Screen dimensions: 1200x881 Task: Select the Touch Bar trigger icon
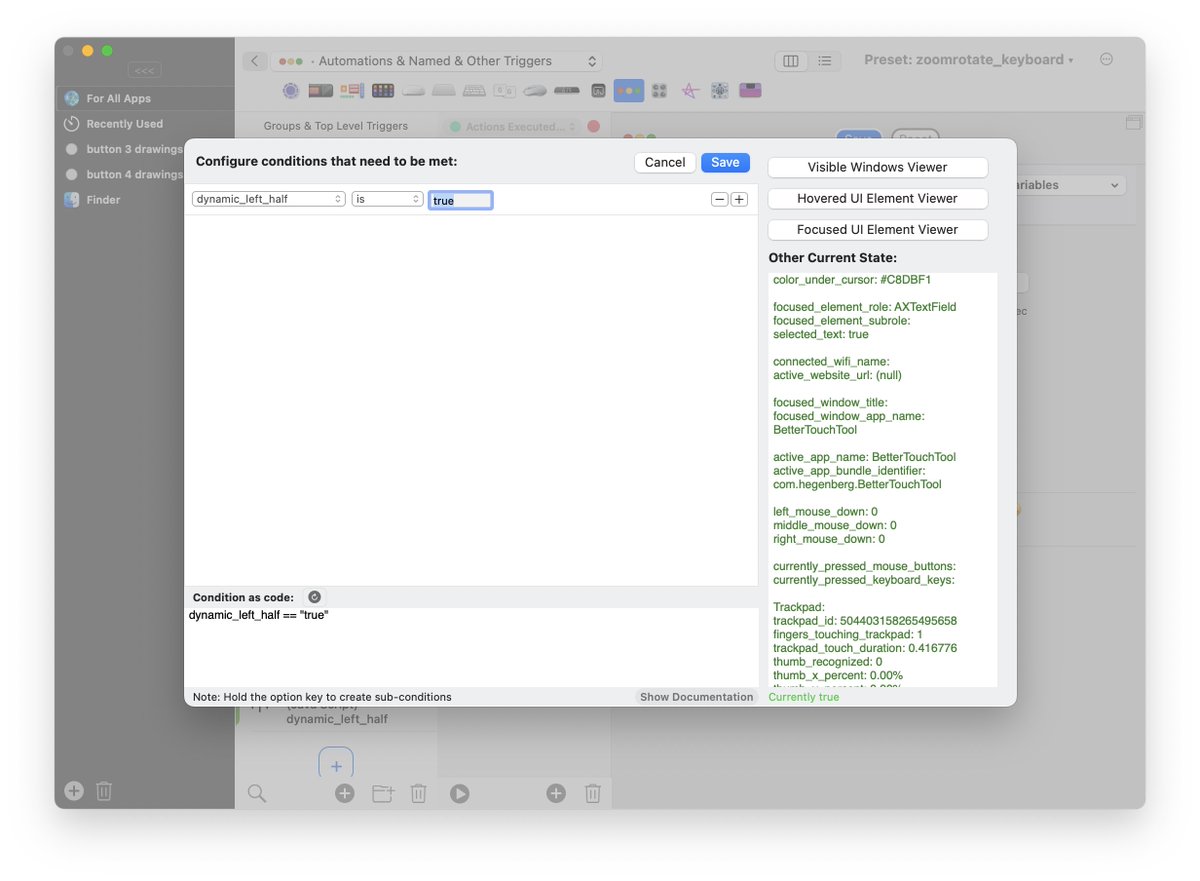pos(321,90)
